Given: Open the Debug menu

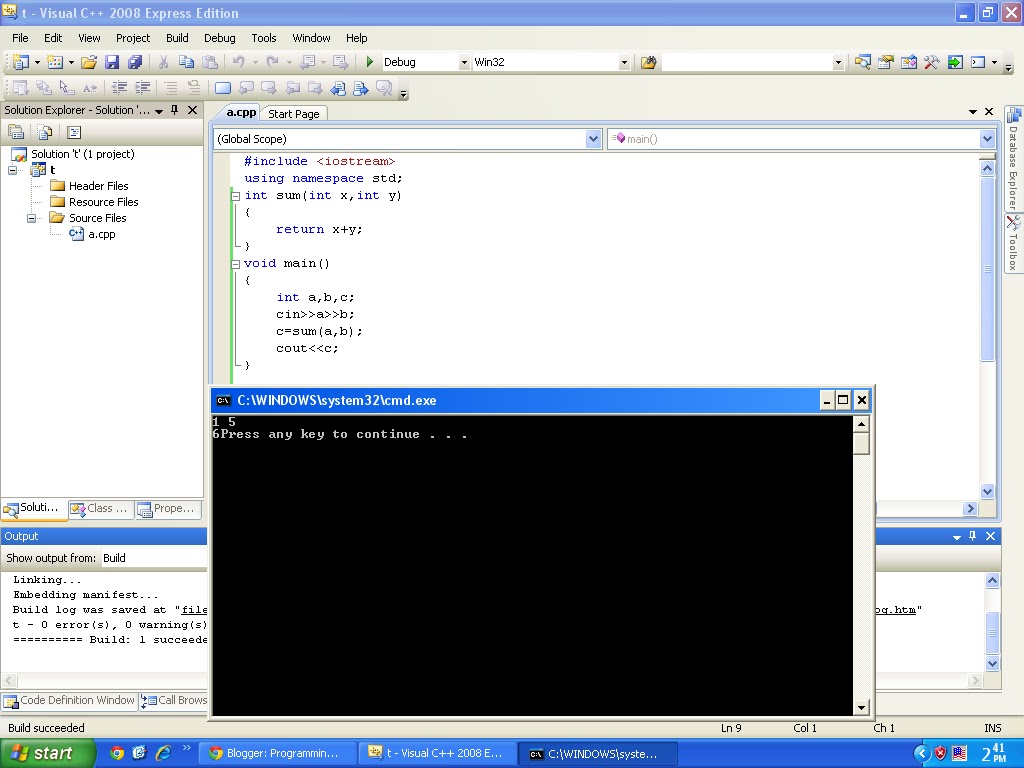Looking at the screenshot, I should coord(219,38).
